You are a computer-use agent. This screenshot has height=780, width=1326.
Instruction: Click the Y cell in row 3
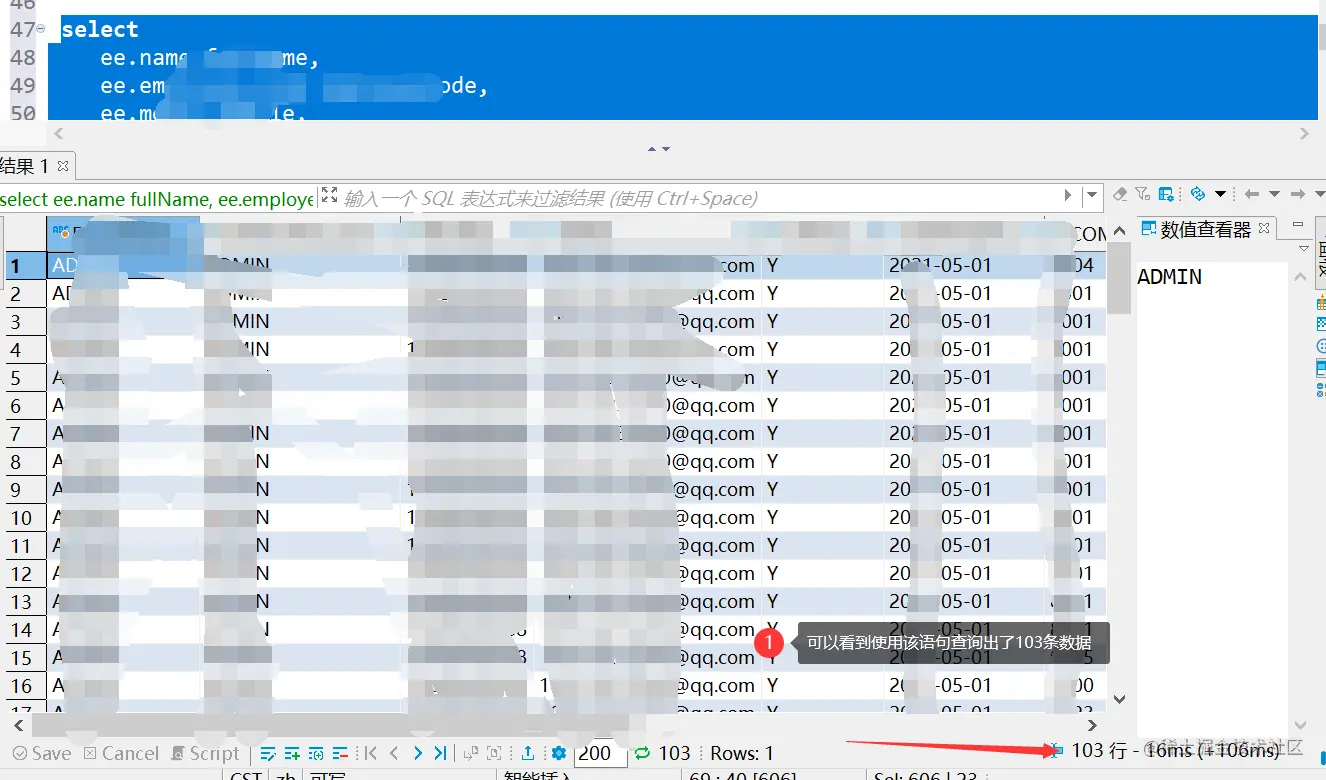(822, 322)
